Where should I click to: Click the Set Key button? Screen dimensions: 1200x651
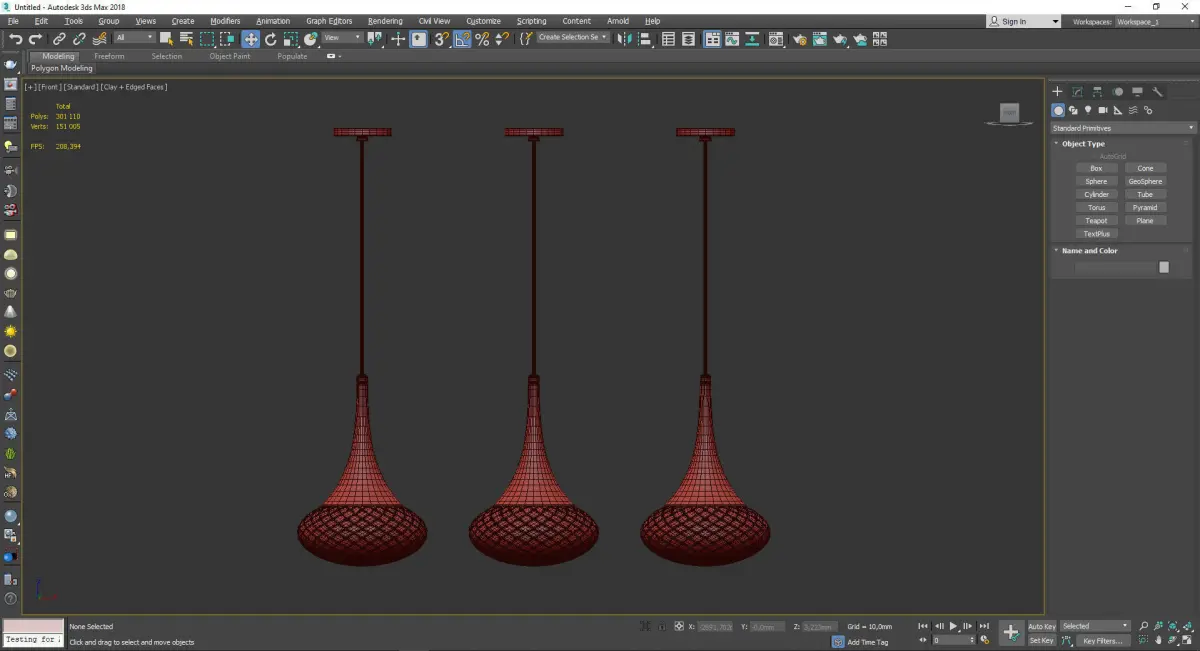1042,640
